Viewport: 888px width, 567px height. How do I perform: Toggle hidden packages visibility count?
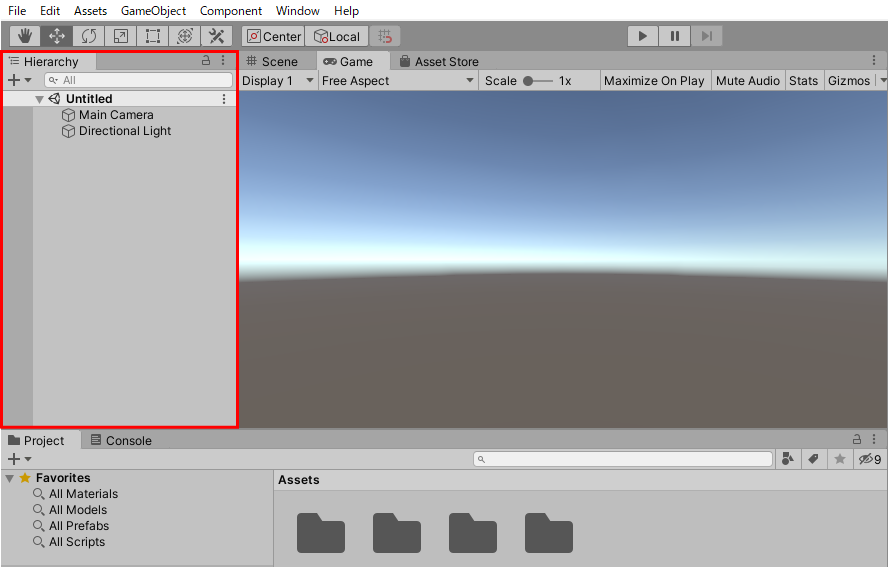(870, 459)
